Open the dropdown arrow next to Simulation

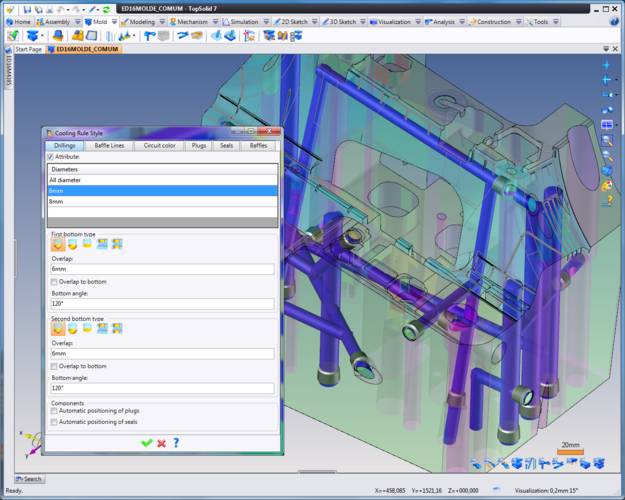tap(264, 21)
